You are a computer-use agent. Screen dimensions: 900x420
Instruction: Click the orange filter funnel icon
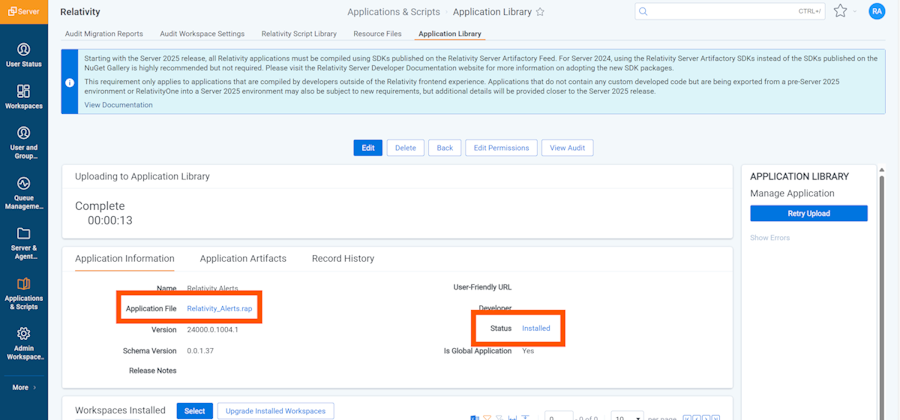click(x=487, y=417)
